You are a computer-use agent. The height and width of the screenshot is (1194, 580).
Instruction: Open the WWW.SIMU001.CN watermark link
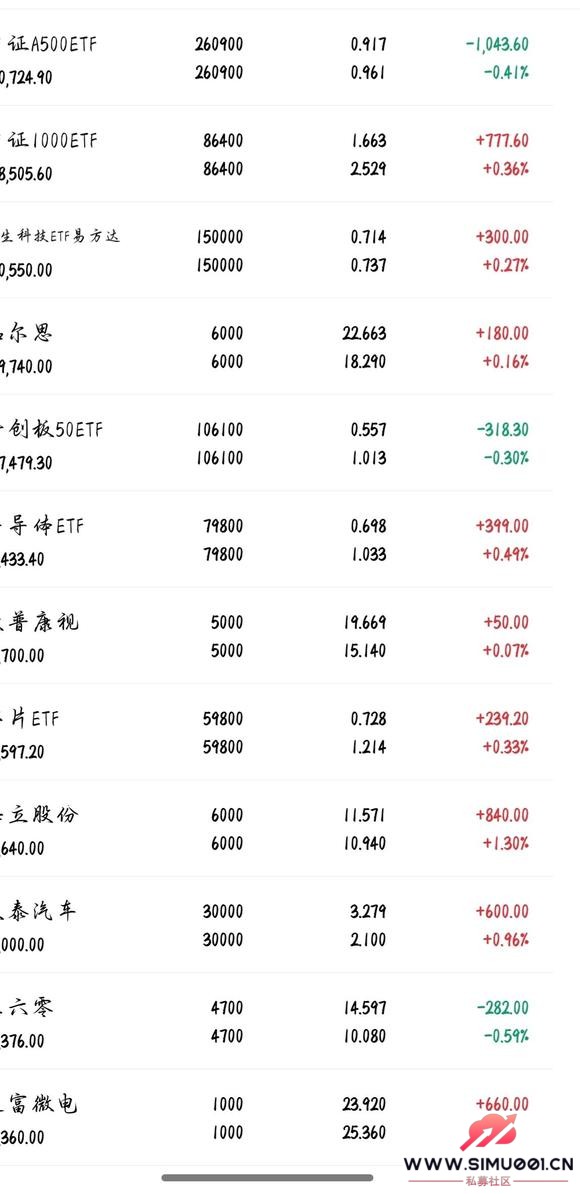[489, 1164]
